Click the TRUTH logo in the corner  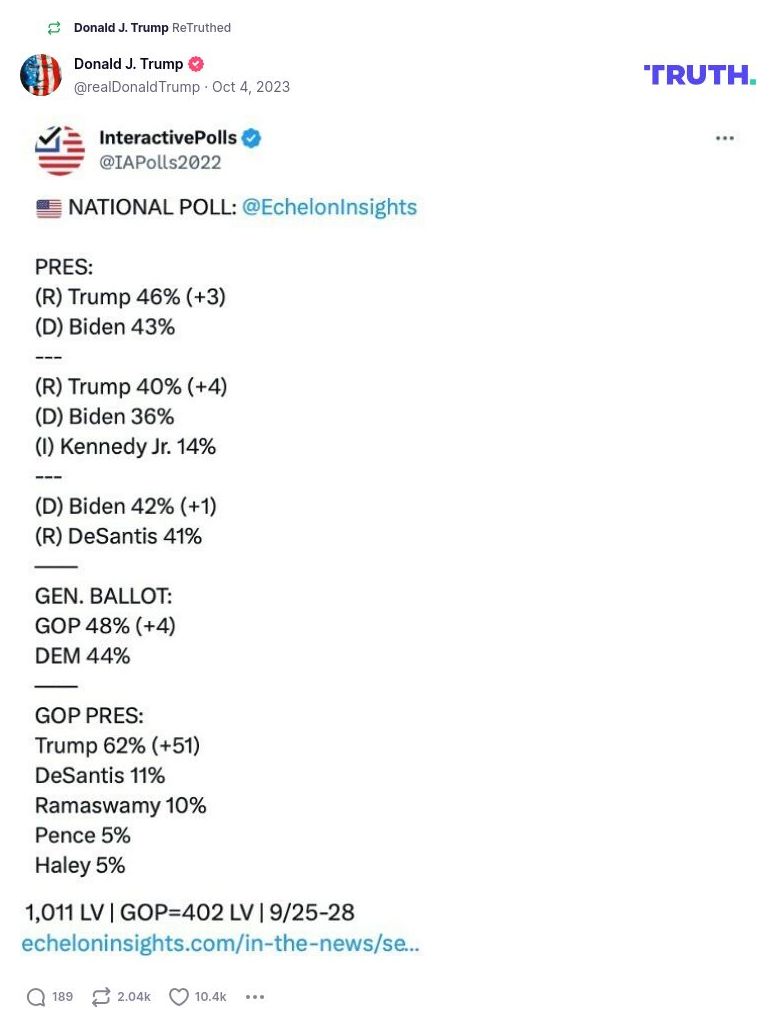[x=699, y=74]
